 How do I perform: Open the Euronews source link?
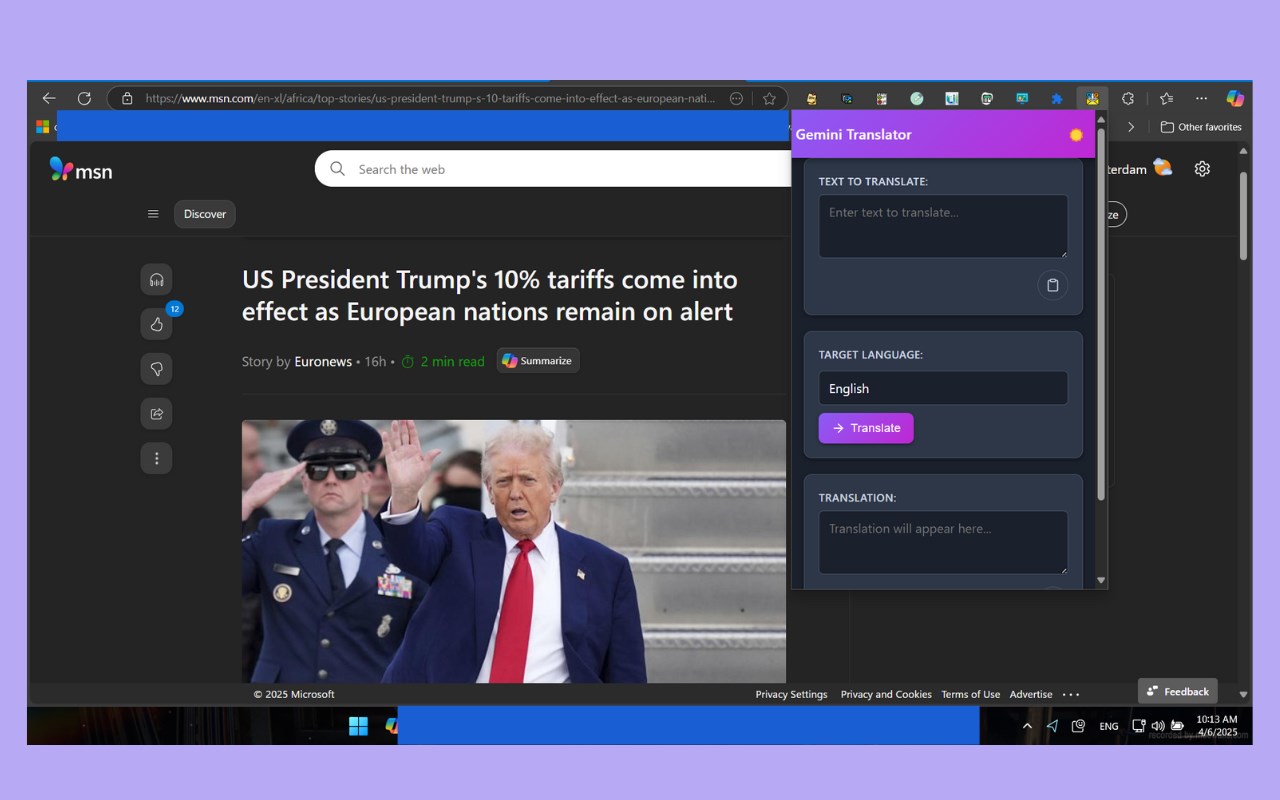[x=323, y=362]
